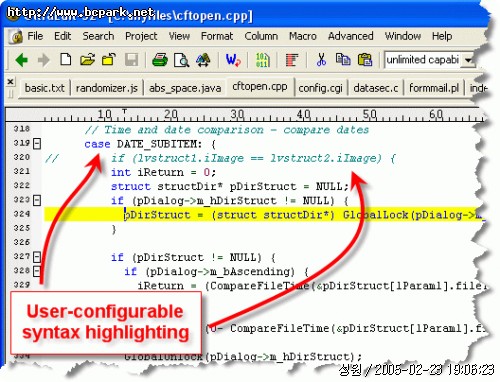Screen dimensions: 500x382
Task: Open Print Preview magnifier page icon
Action: 181,60
